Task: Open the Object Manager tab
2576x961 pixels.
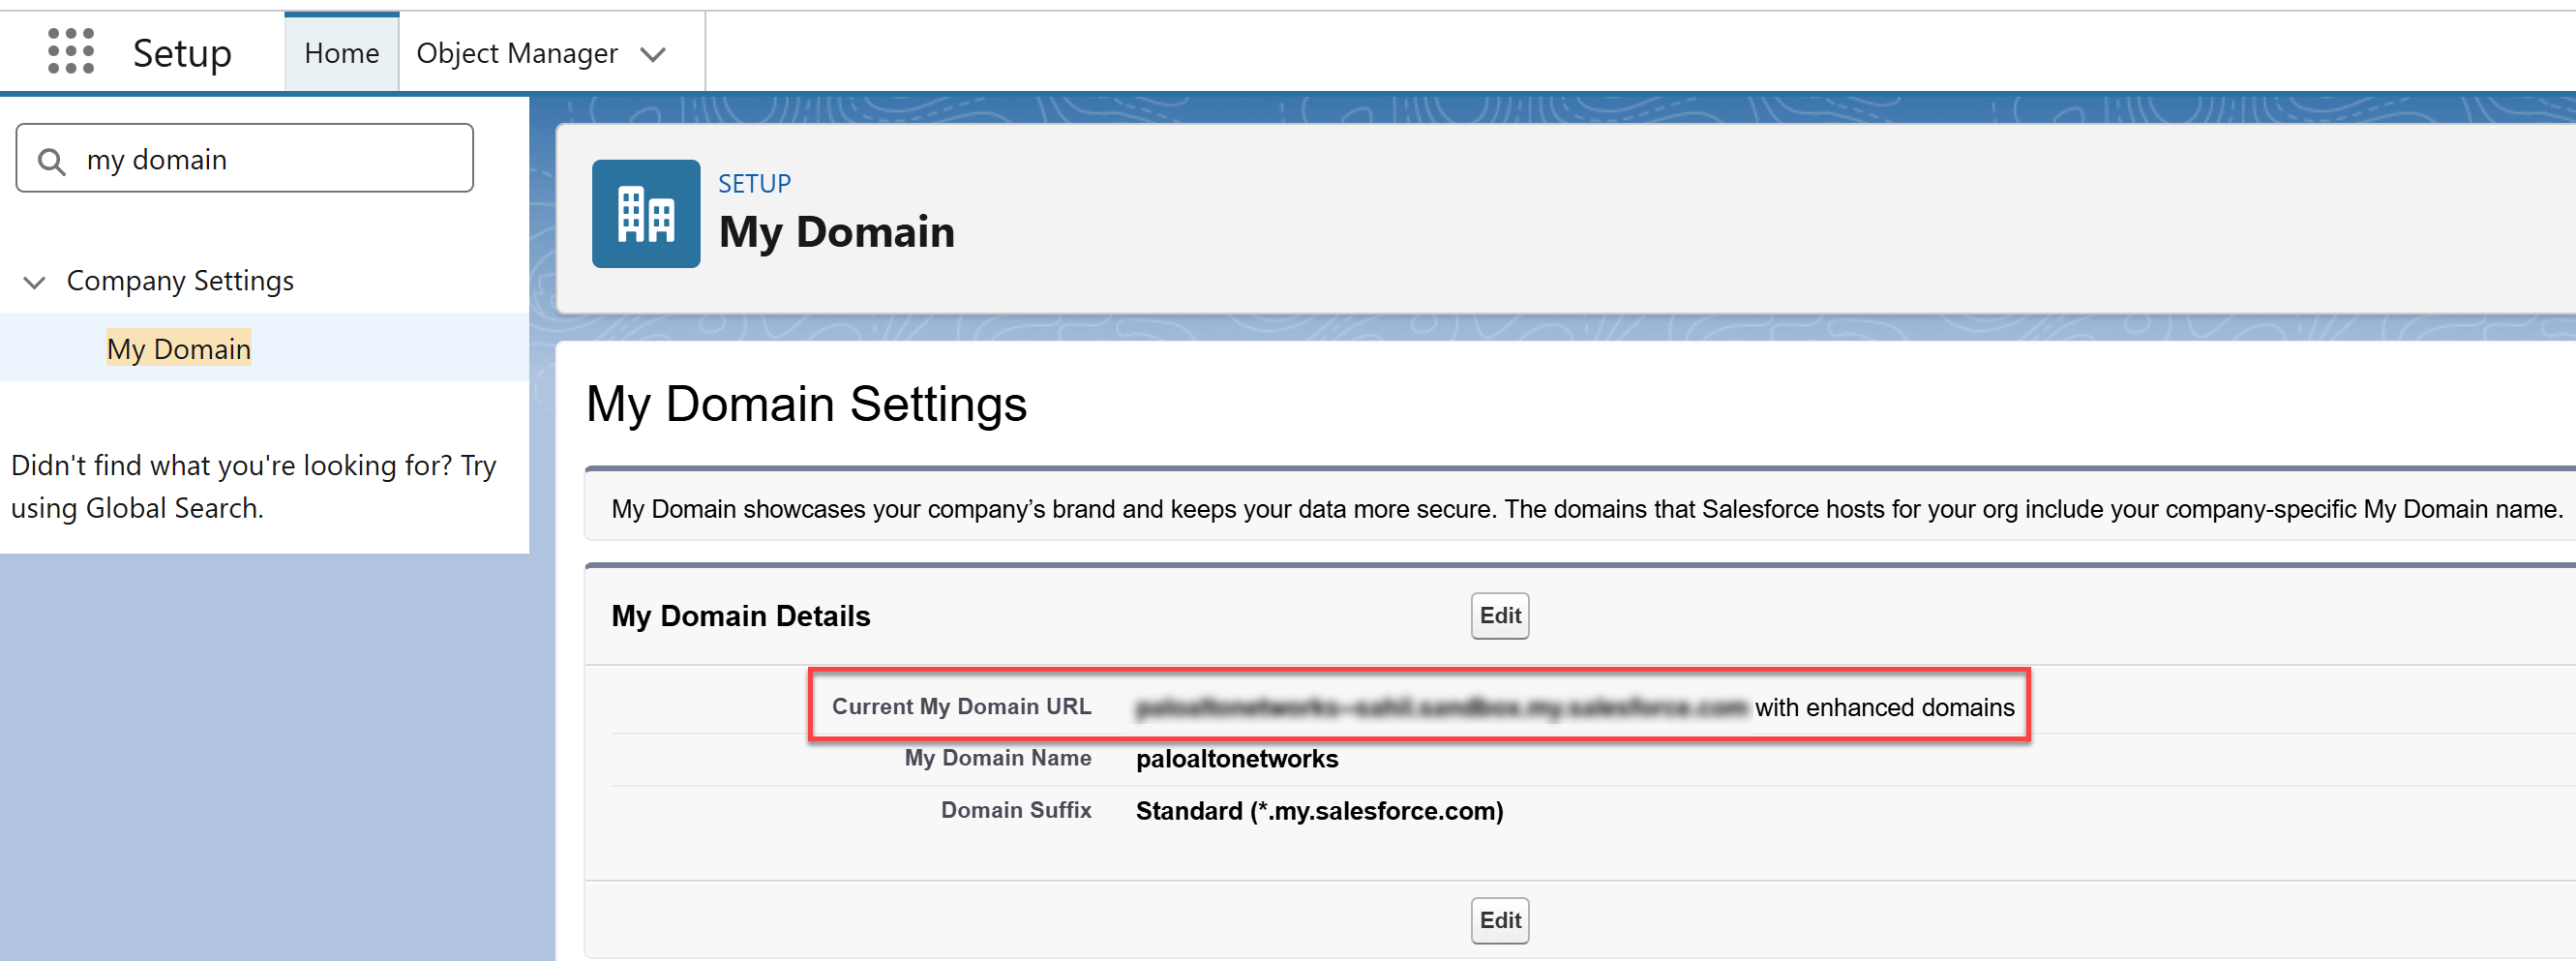Action: [x=516, y=53]
